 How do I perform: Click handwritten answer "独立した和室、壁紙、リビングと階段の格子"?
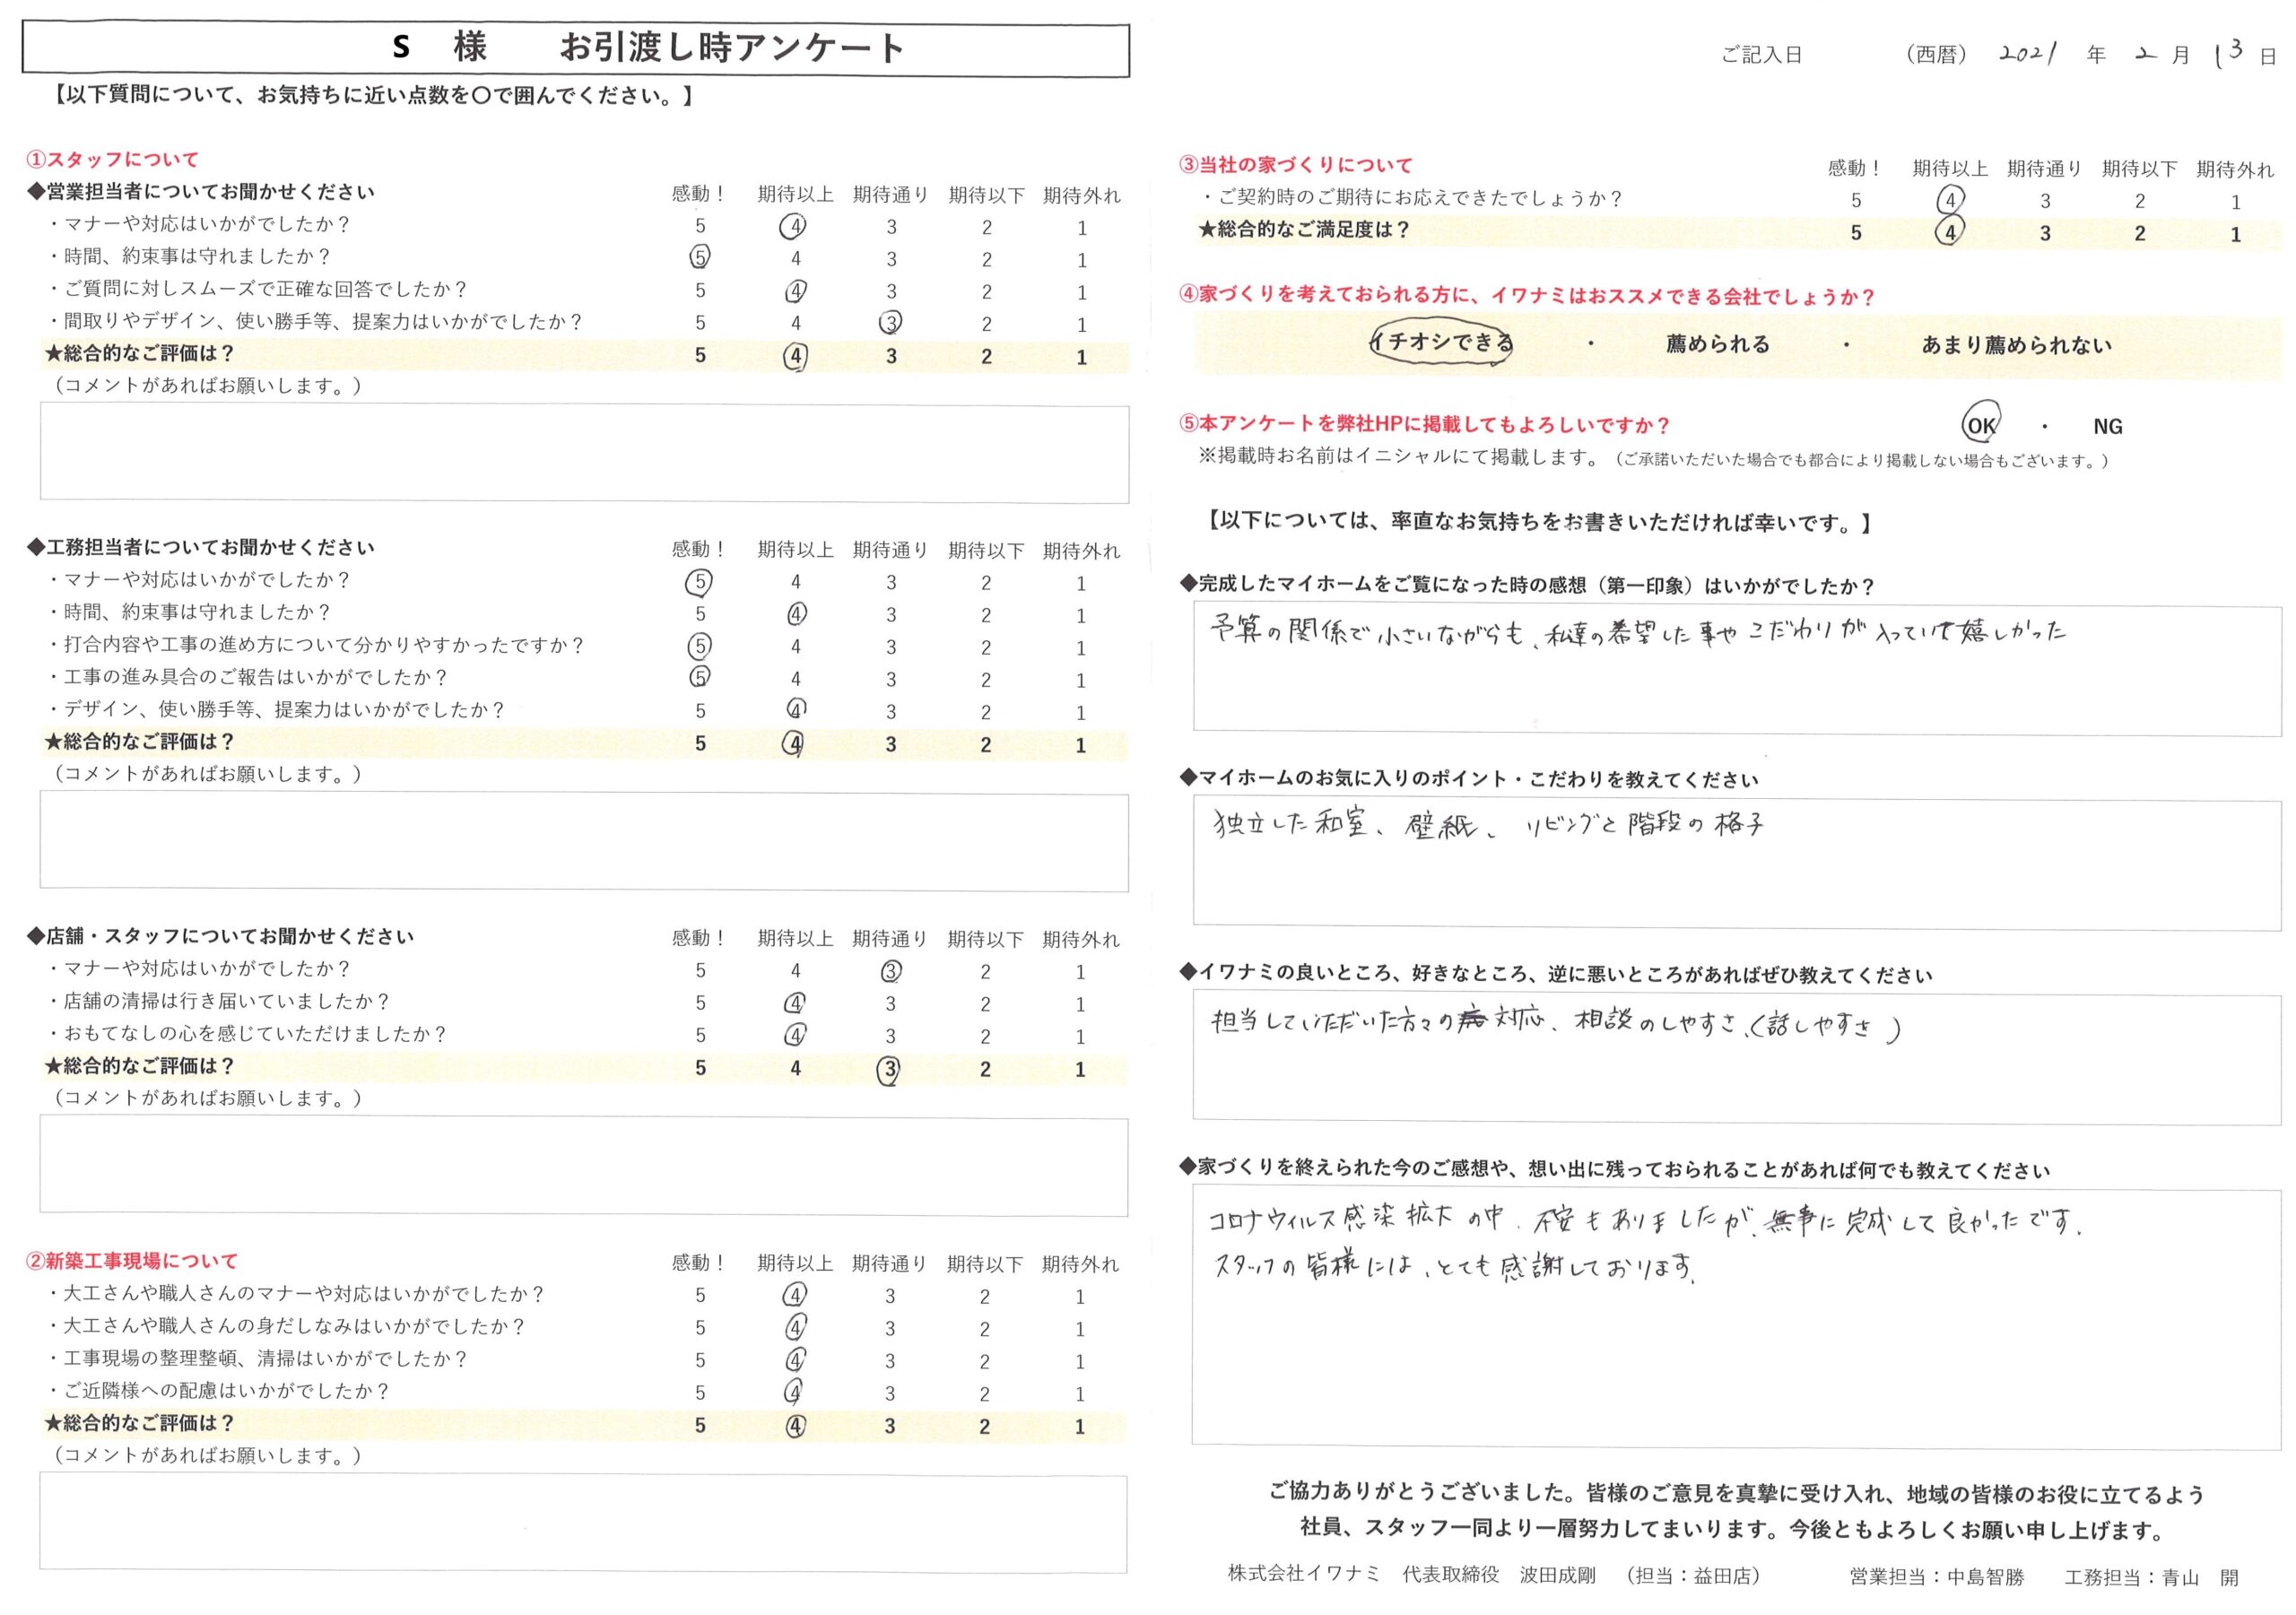pyautogui.click(x=1488, y=825)
